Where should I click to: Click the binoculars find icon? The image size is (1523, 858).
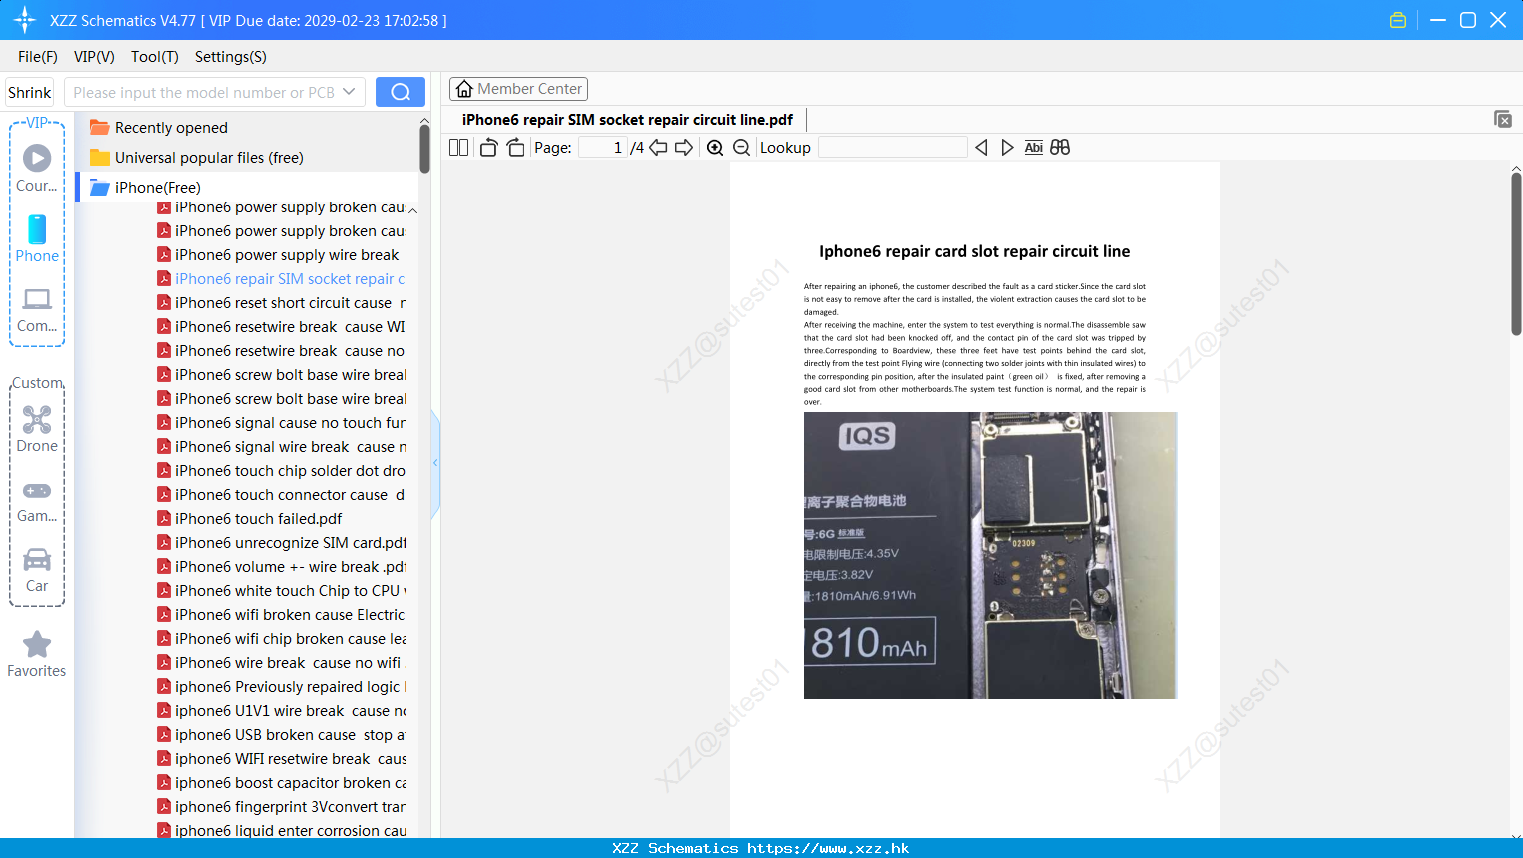point(1060,148)
